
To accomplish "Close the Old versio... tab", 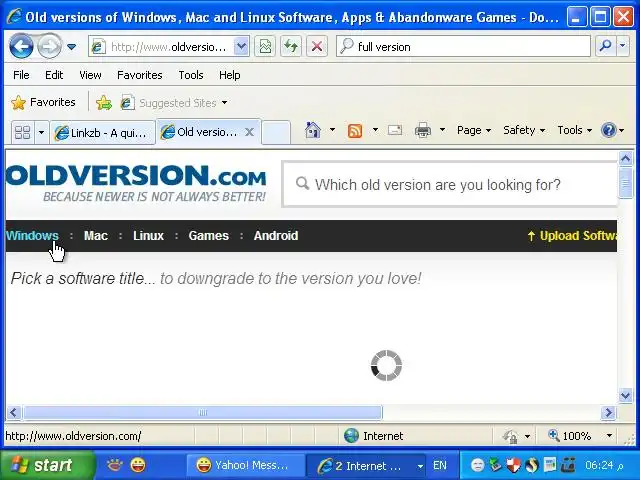I will tap(249, 132).
